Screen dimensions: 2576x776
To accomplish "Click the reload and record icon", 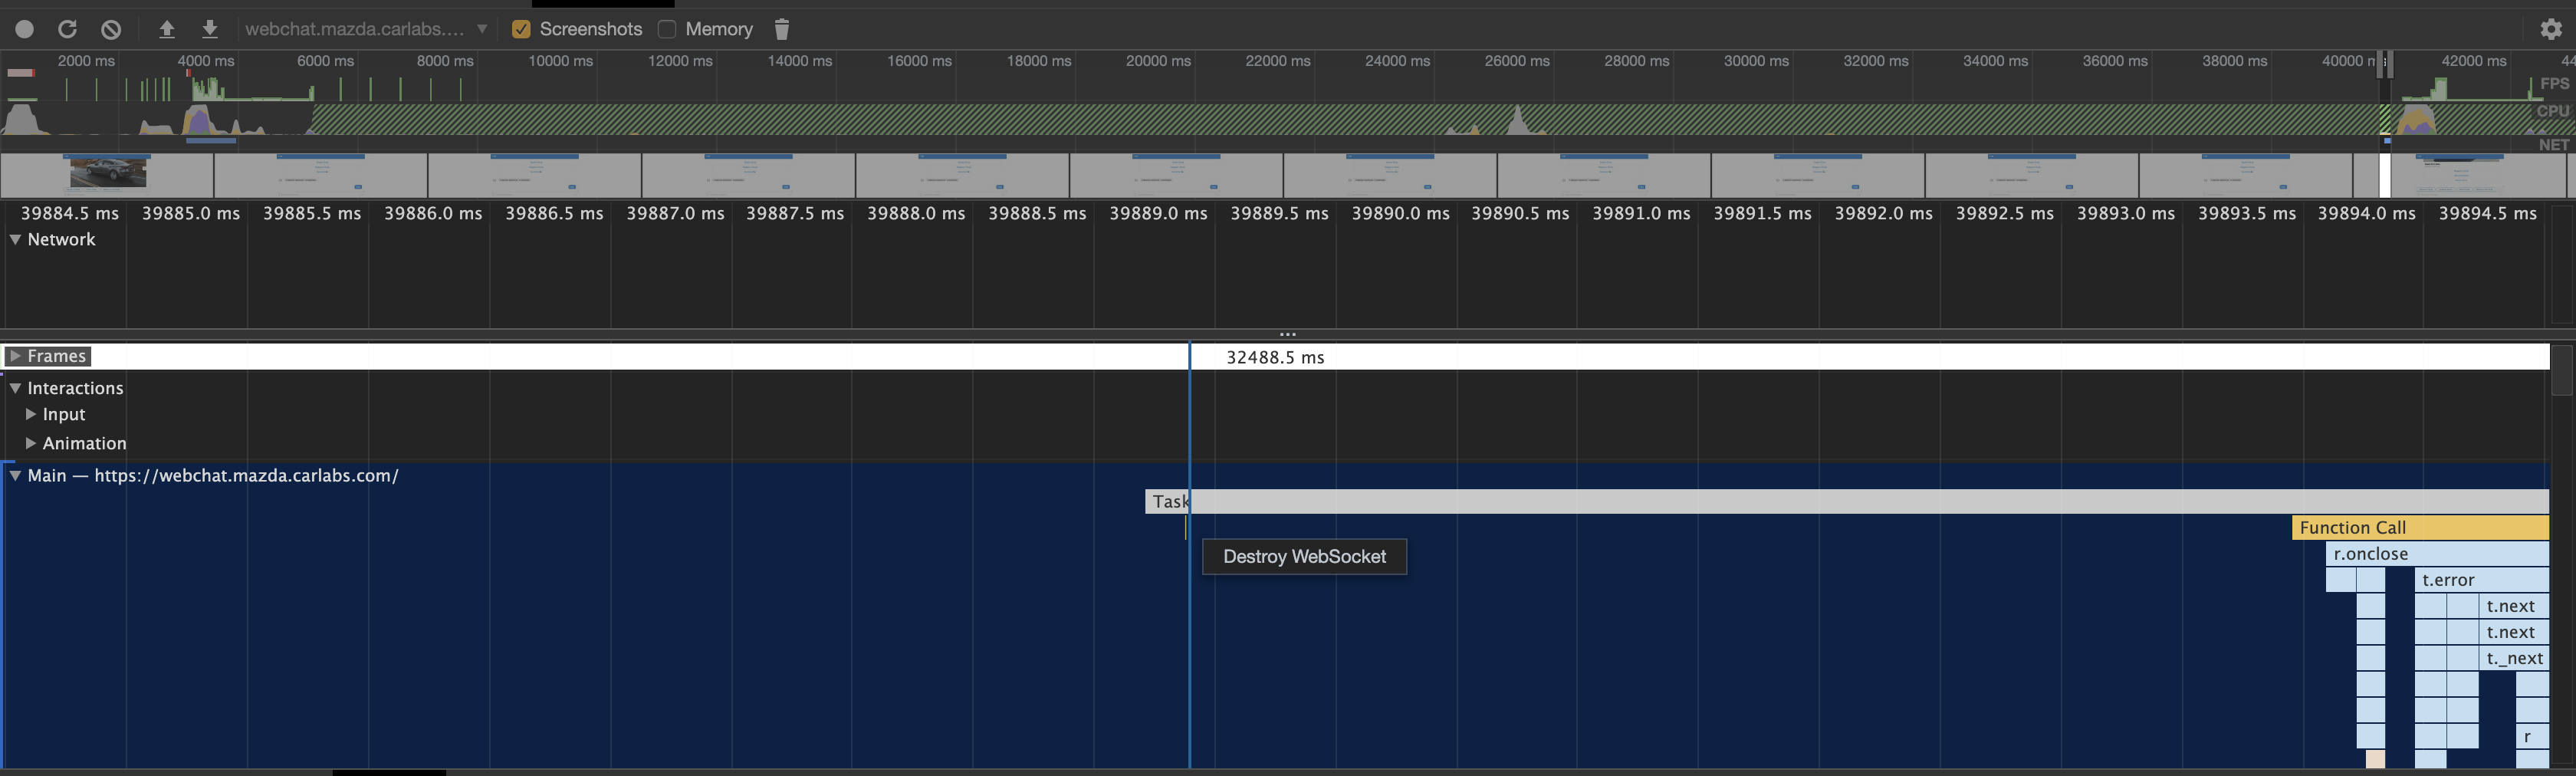I will 67,28.
